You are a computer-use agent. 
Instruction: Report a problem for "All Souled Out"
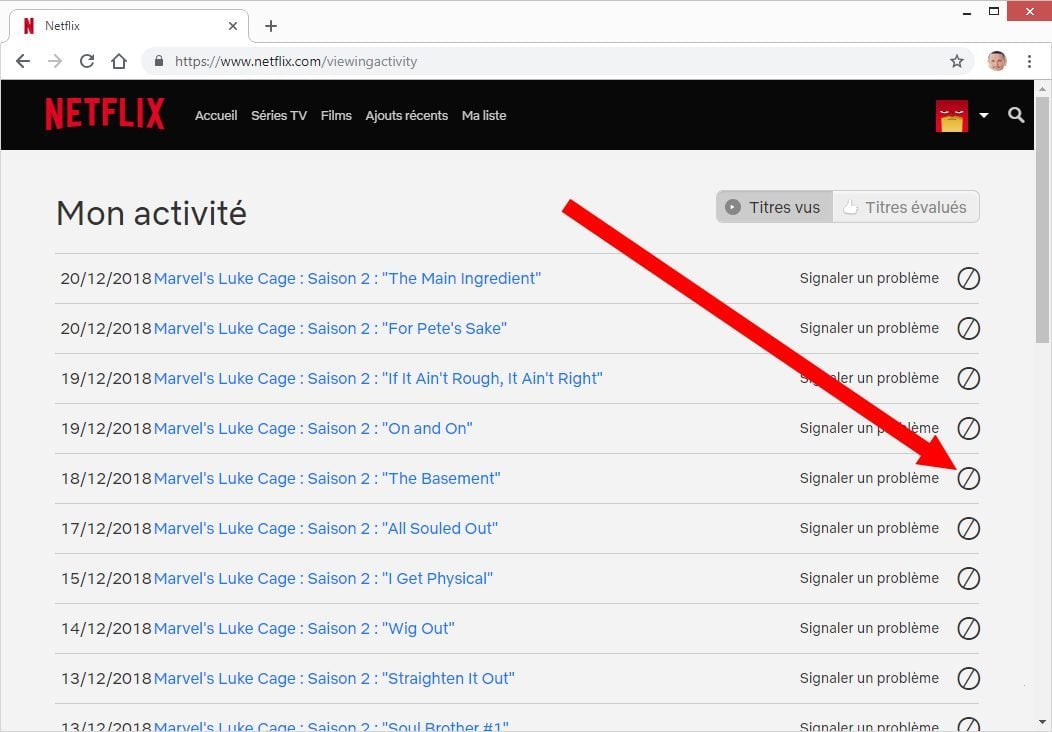click(869, 528)
